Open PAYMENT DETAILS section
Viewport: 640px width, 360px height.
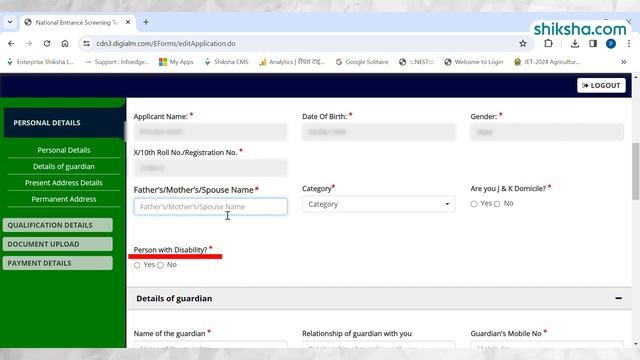58,263
